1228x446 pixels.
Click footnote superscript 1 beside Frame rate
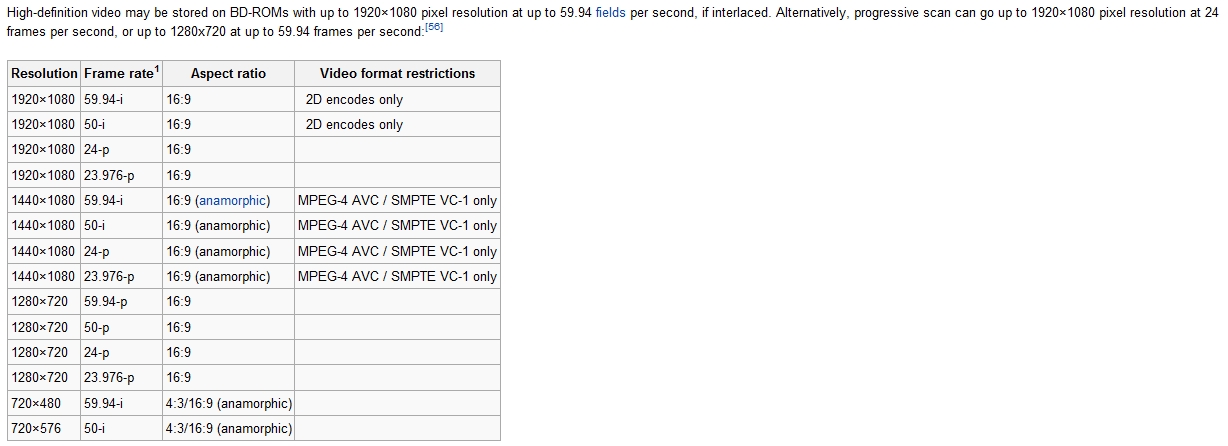[x=157, y=68]
